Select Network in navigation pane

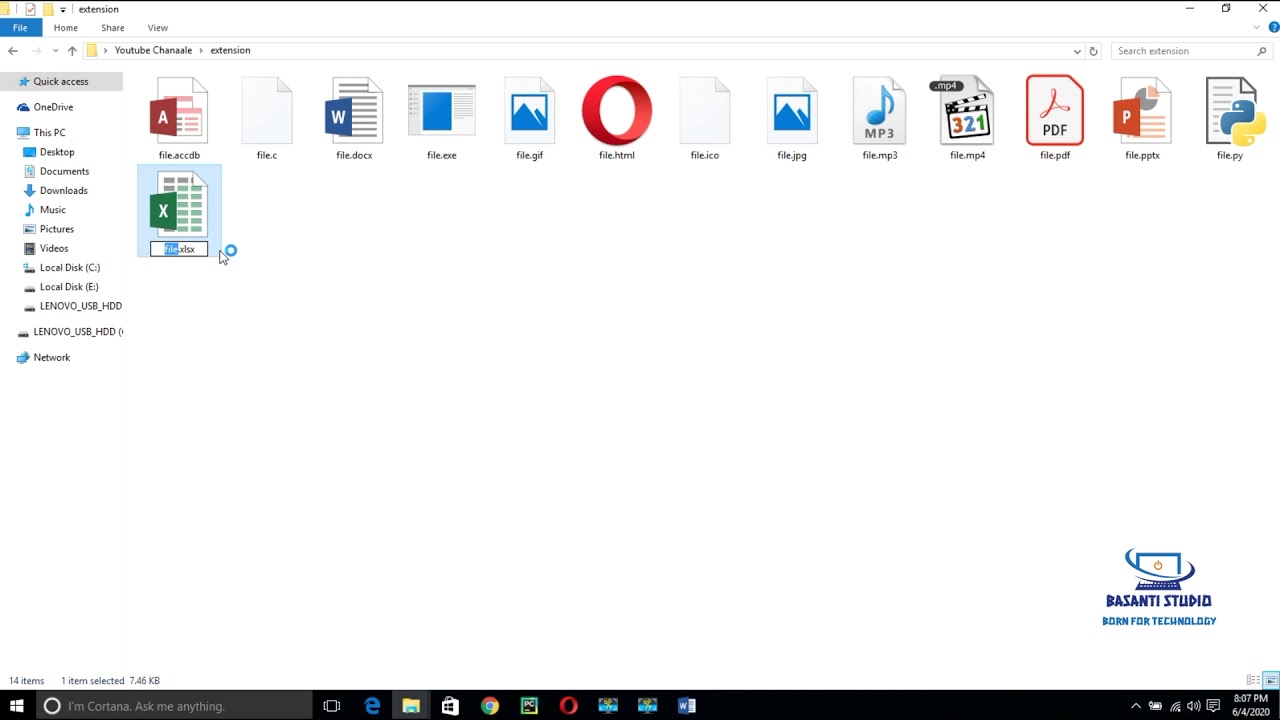coord(51,357)
